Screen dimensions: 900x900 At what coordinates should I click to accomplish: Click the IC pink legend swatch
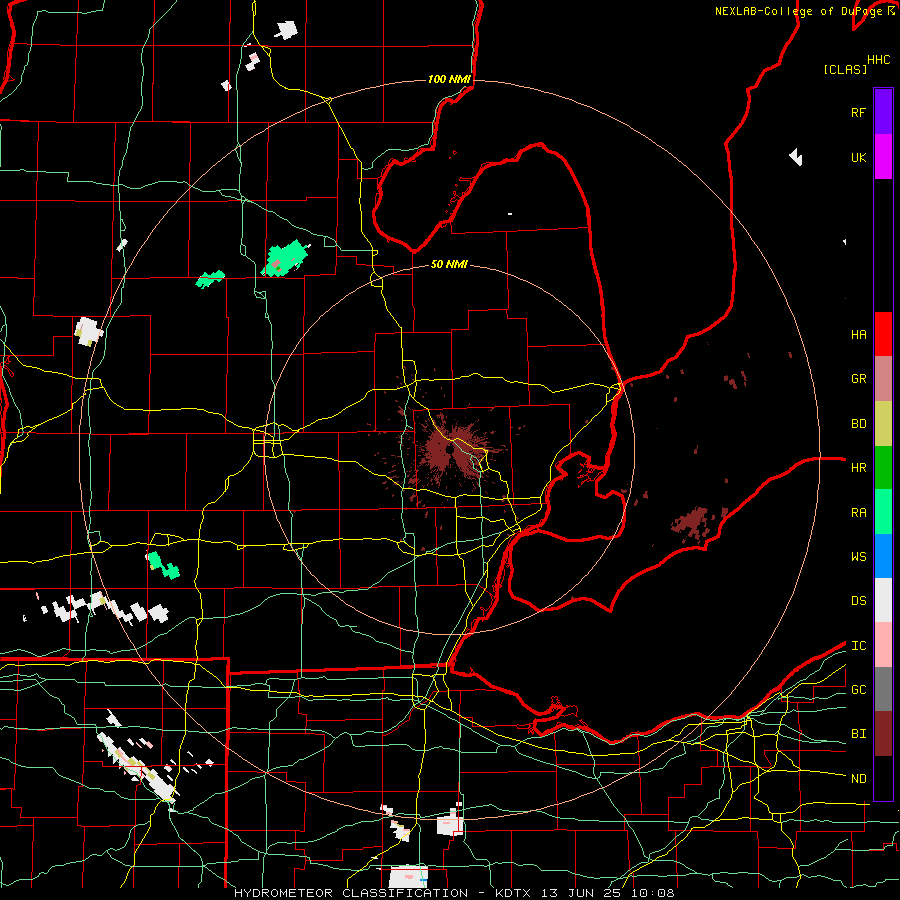point(883,645)
